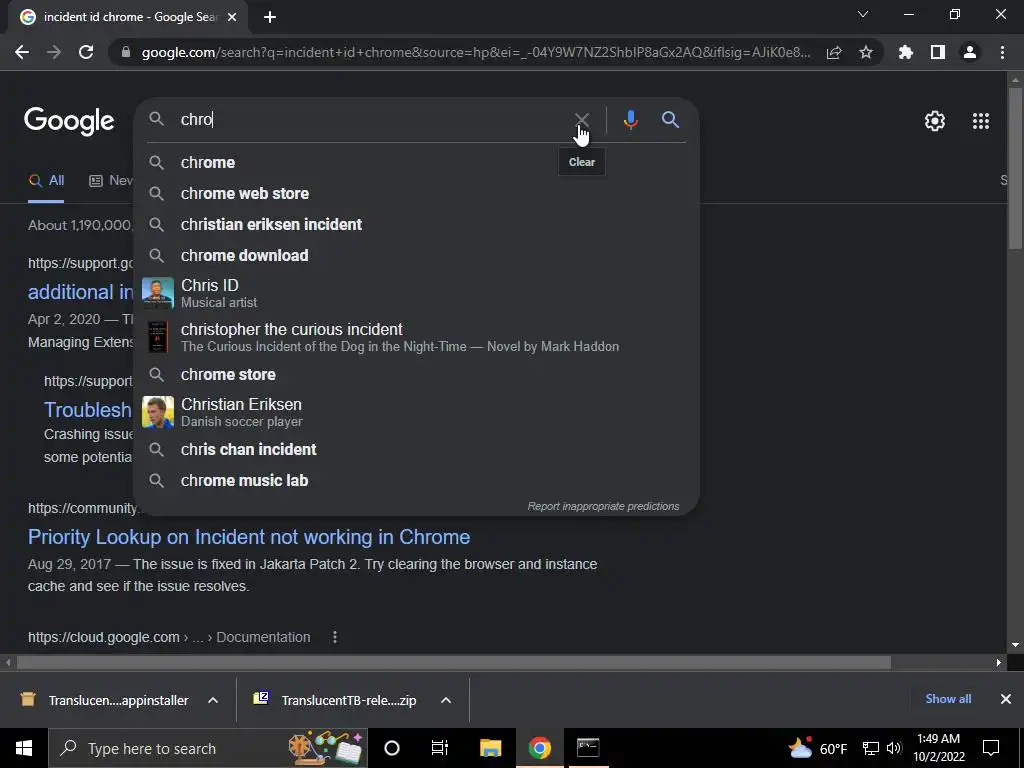
Task: Share this page from address bar
Action: coord(834,52)
